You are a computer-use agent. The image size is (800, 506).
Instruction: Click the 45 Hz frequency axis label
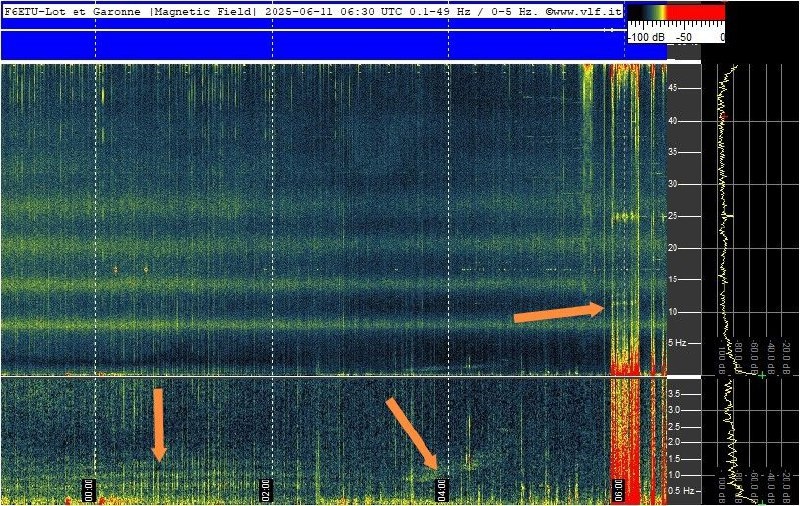[672, 88]
